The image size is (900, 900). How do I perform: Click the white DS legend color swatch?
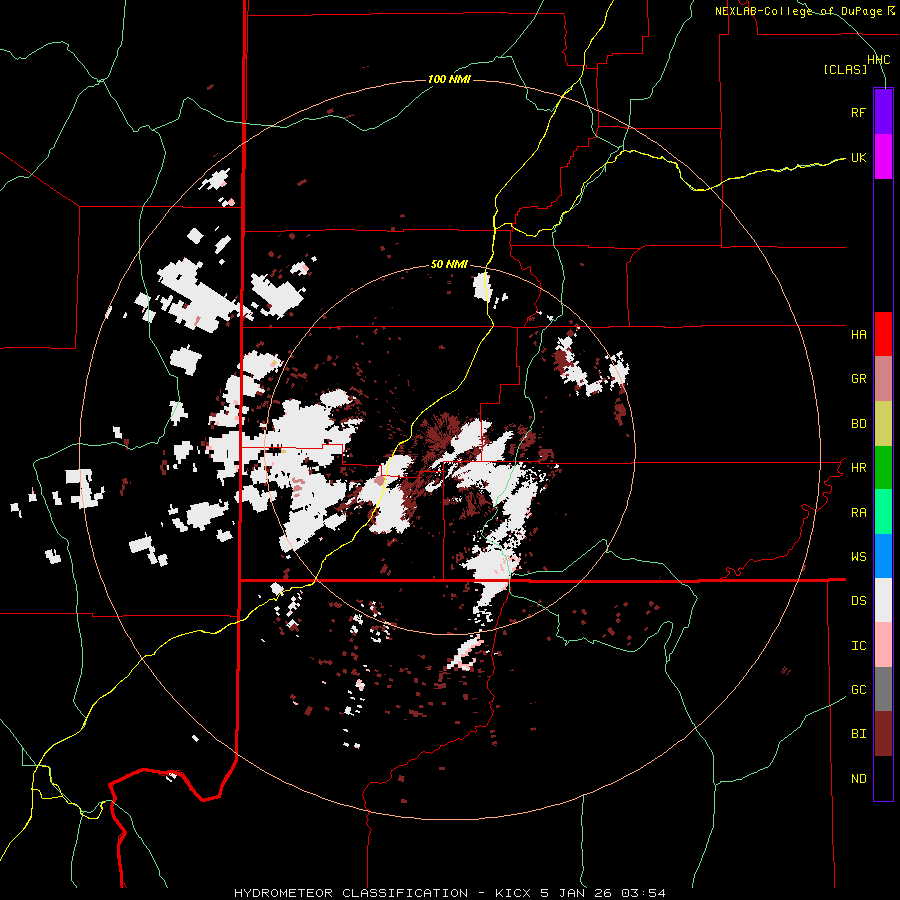(x=883, y=600)
